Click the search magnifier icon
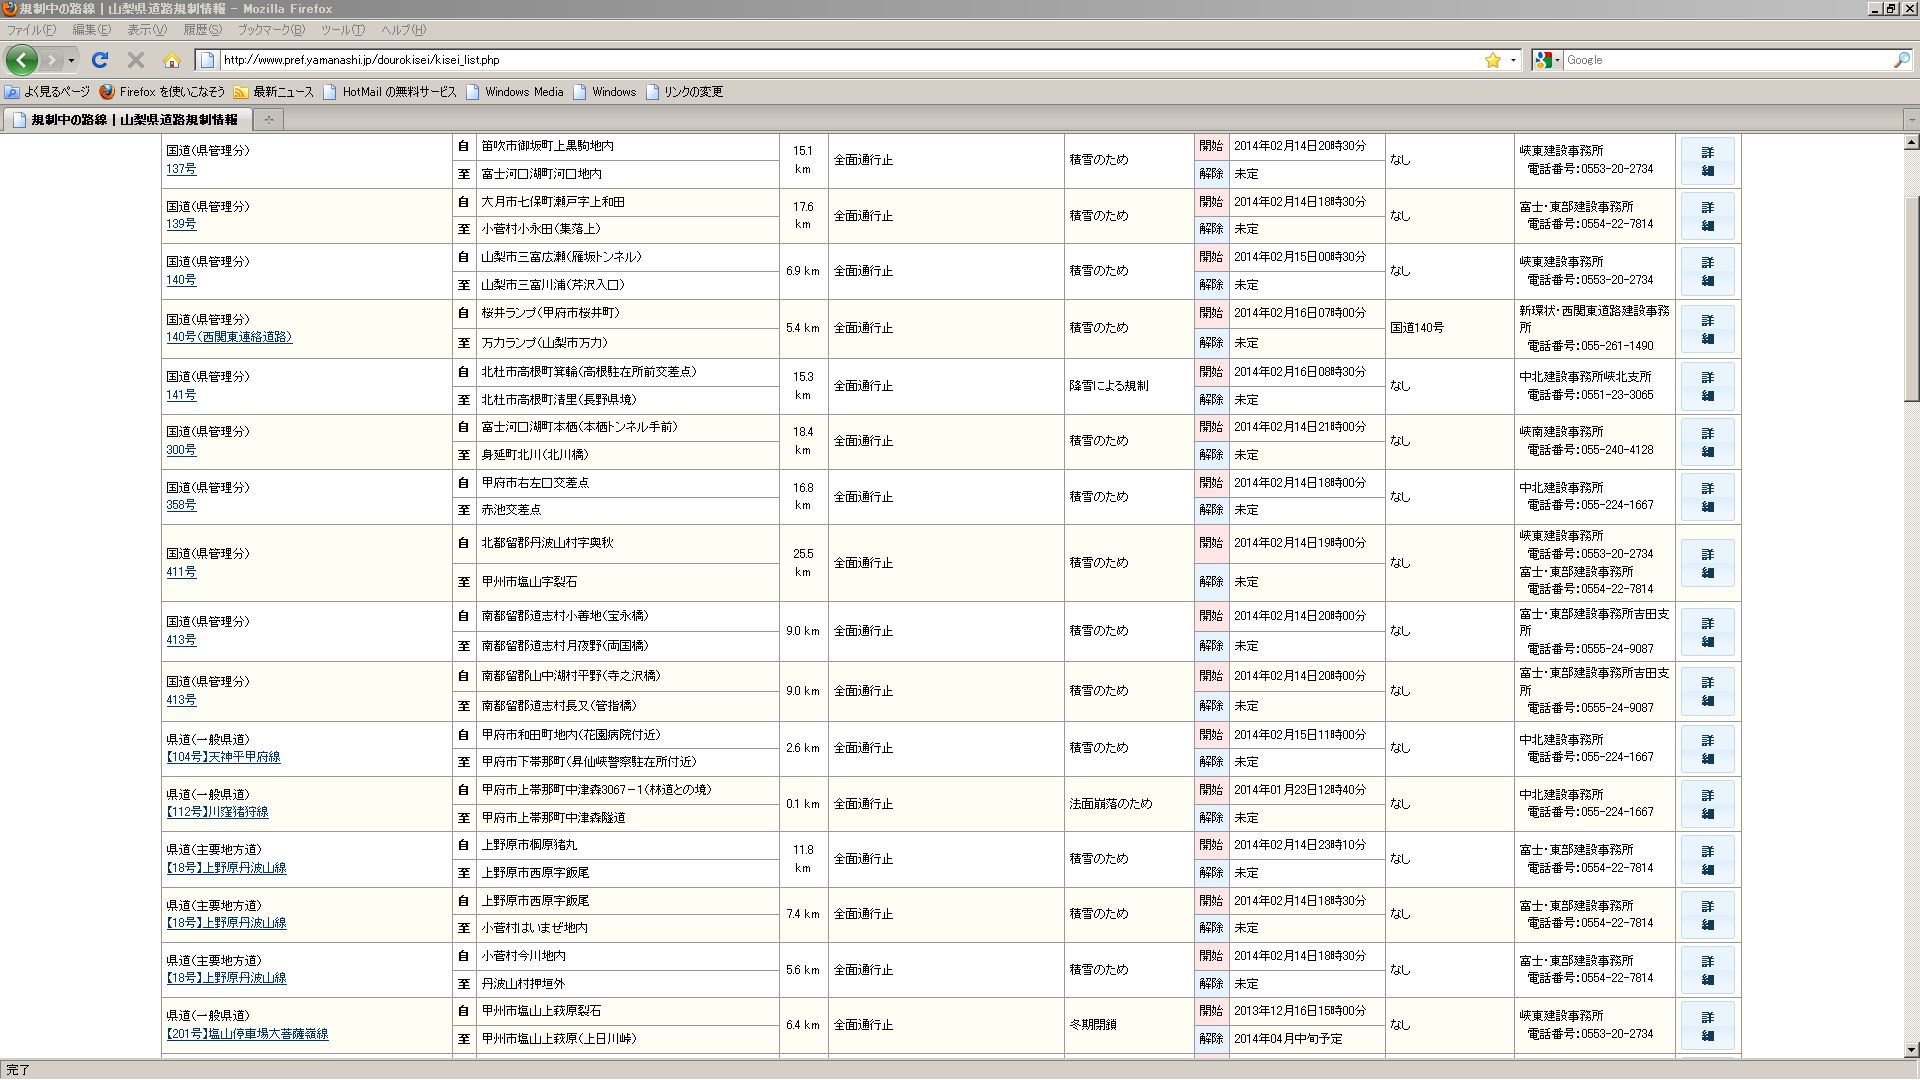Viewport: 1920px width, 1080px height. [1901, 60]
